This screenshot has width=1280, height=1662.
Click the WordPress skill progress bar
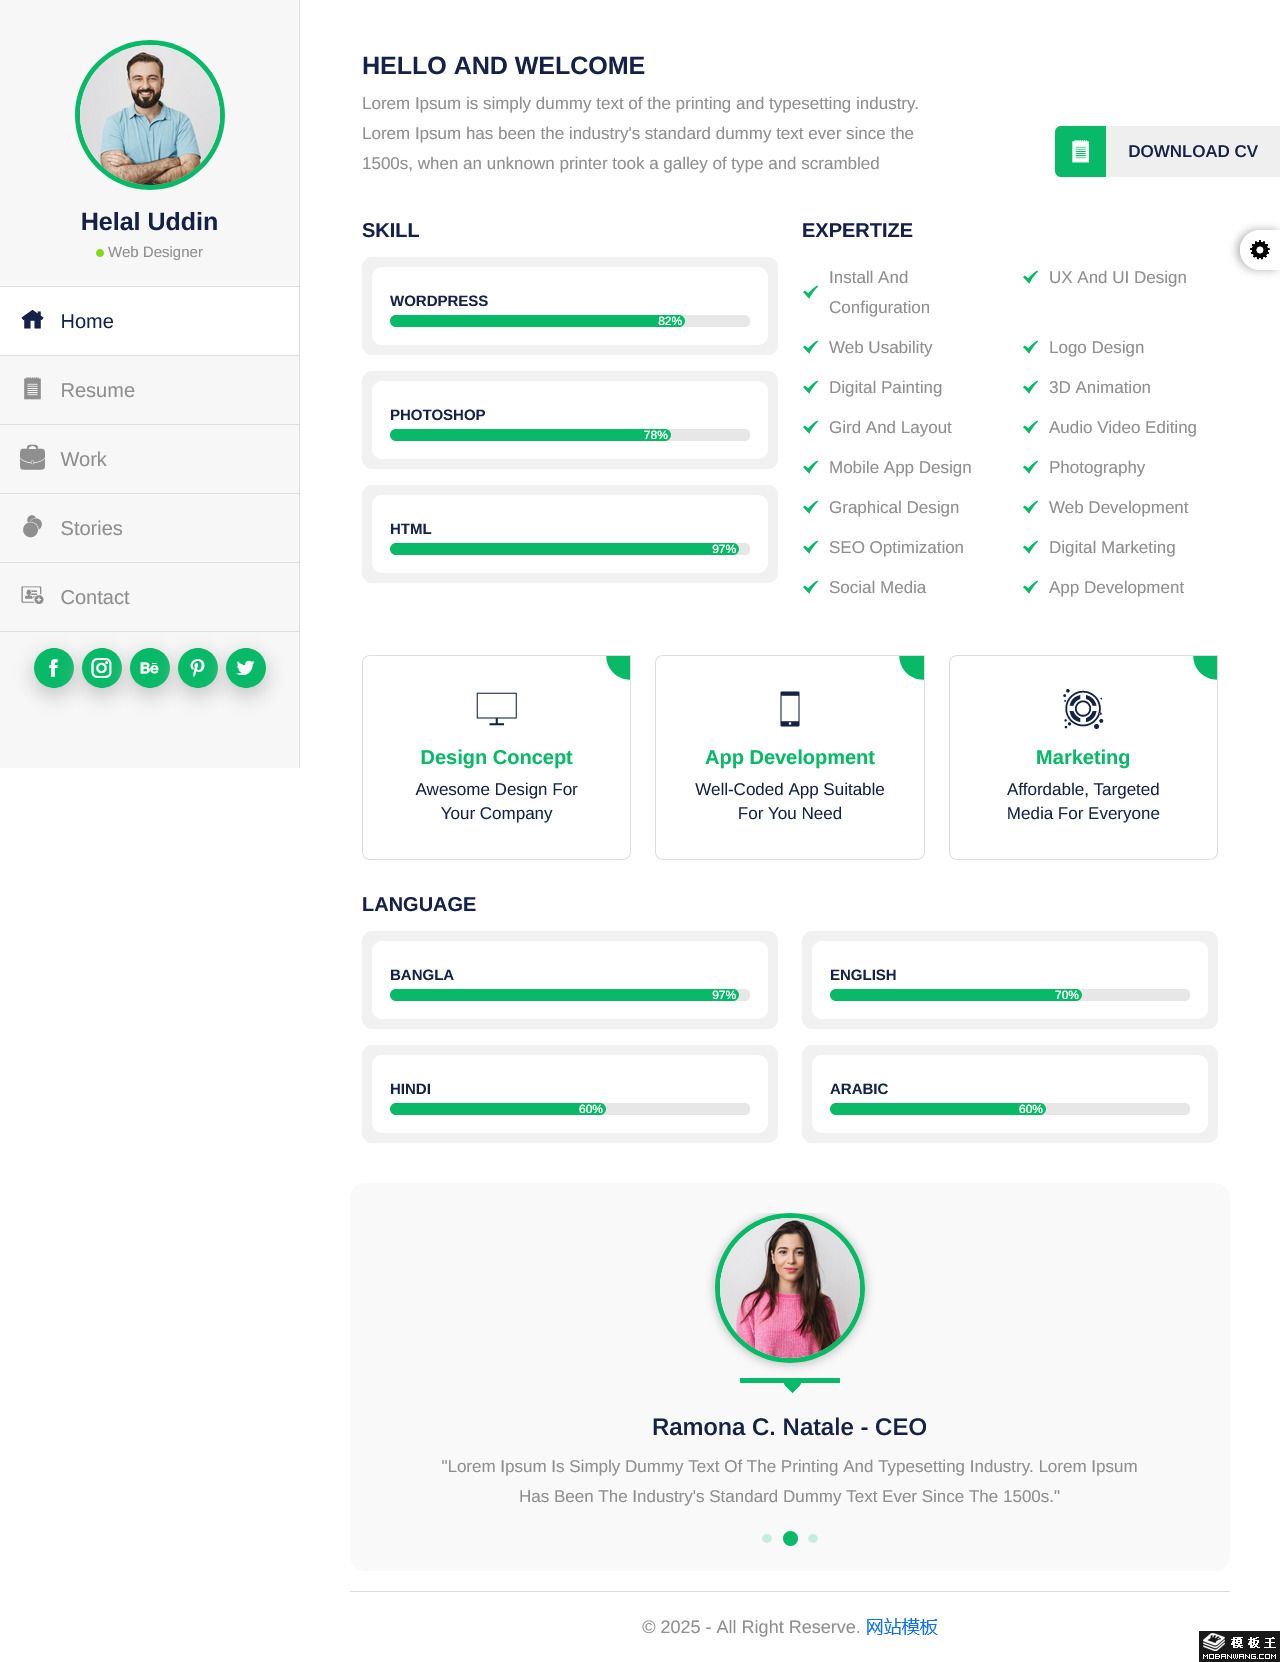(x=570, y=321)
